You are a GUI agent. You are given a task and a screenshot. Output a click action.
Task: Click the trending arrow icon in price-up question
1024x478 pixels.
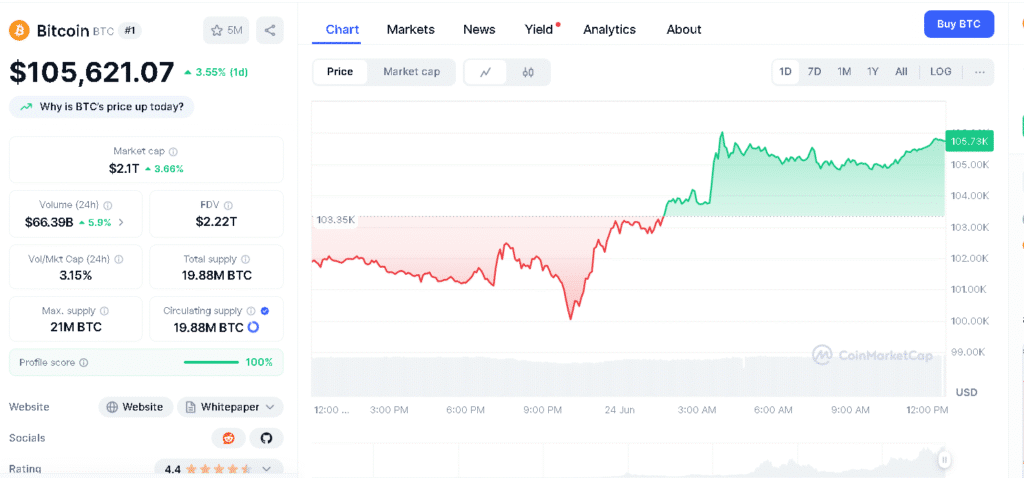point(26,107)
